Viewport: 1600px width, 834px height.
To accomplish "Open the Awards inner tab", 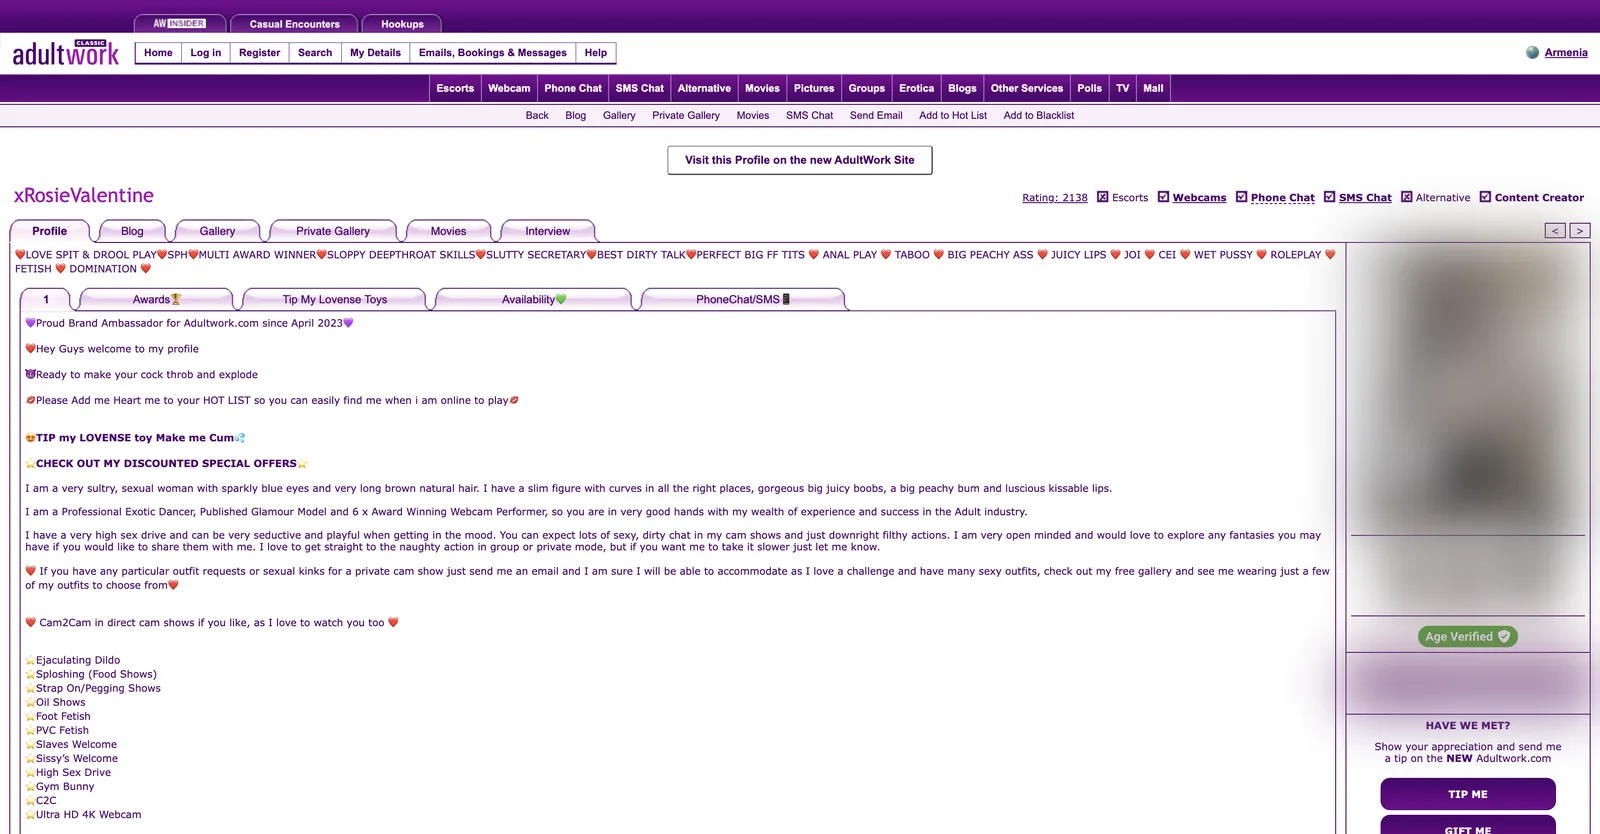I will [x=156, y=299].
